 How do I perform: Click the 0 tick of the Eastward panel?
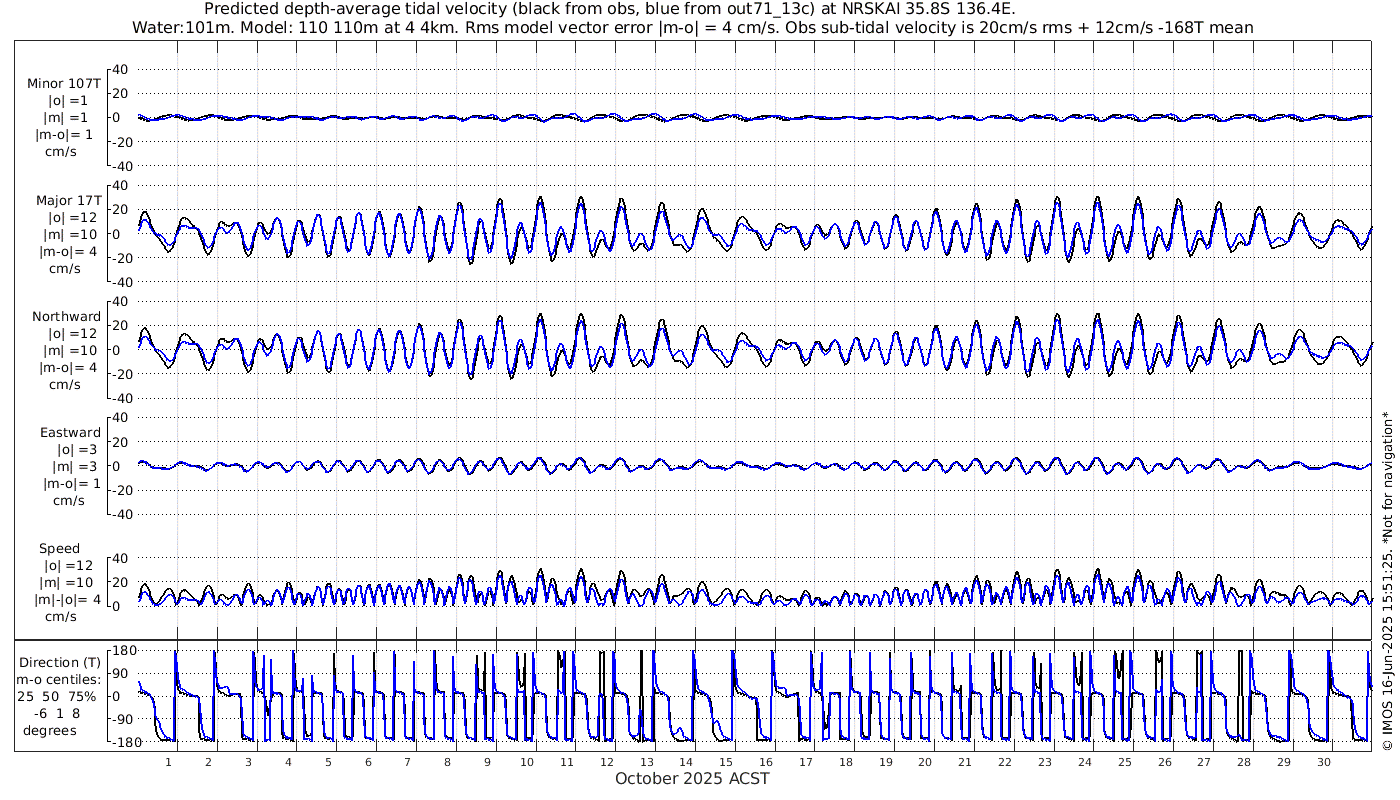tap(126, 466)
